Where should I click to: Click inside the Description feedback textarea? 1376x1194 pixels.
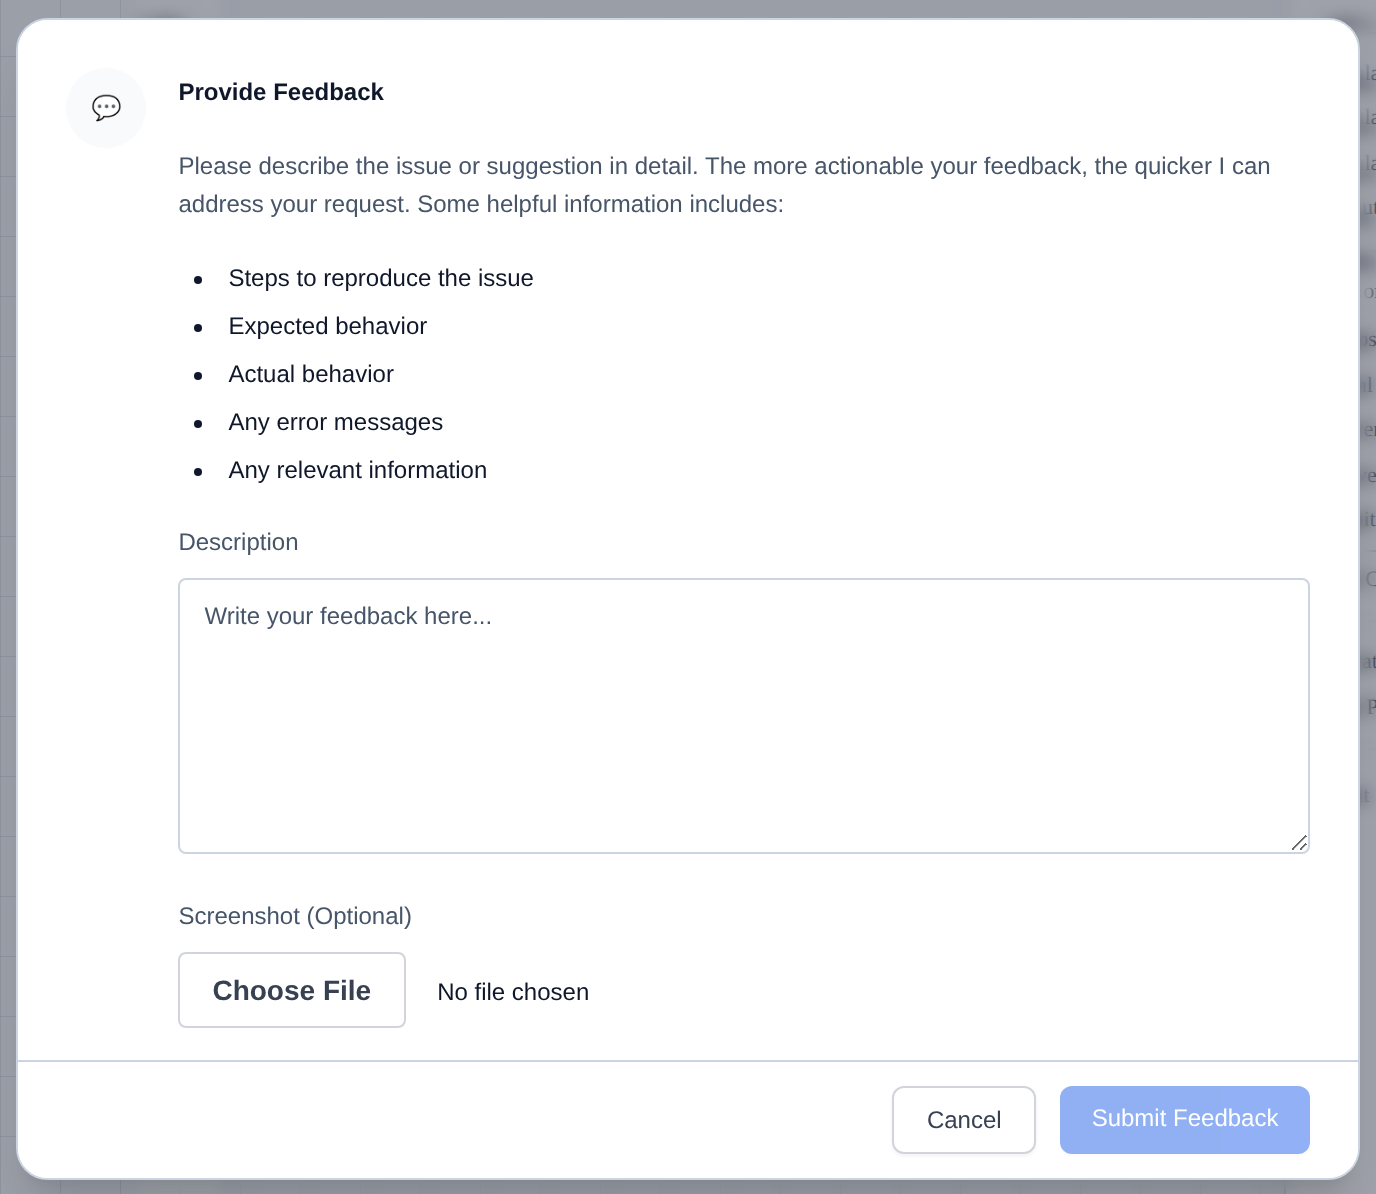(744, 716)
